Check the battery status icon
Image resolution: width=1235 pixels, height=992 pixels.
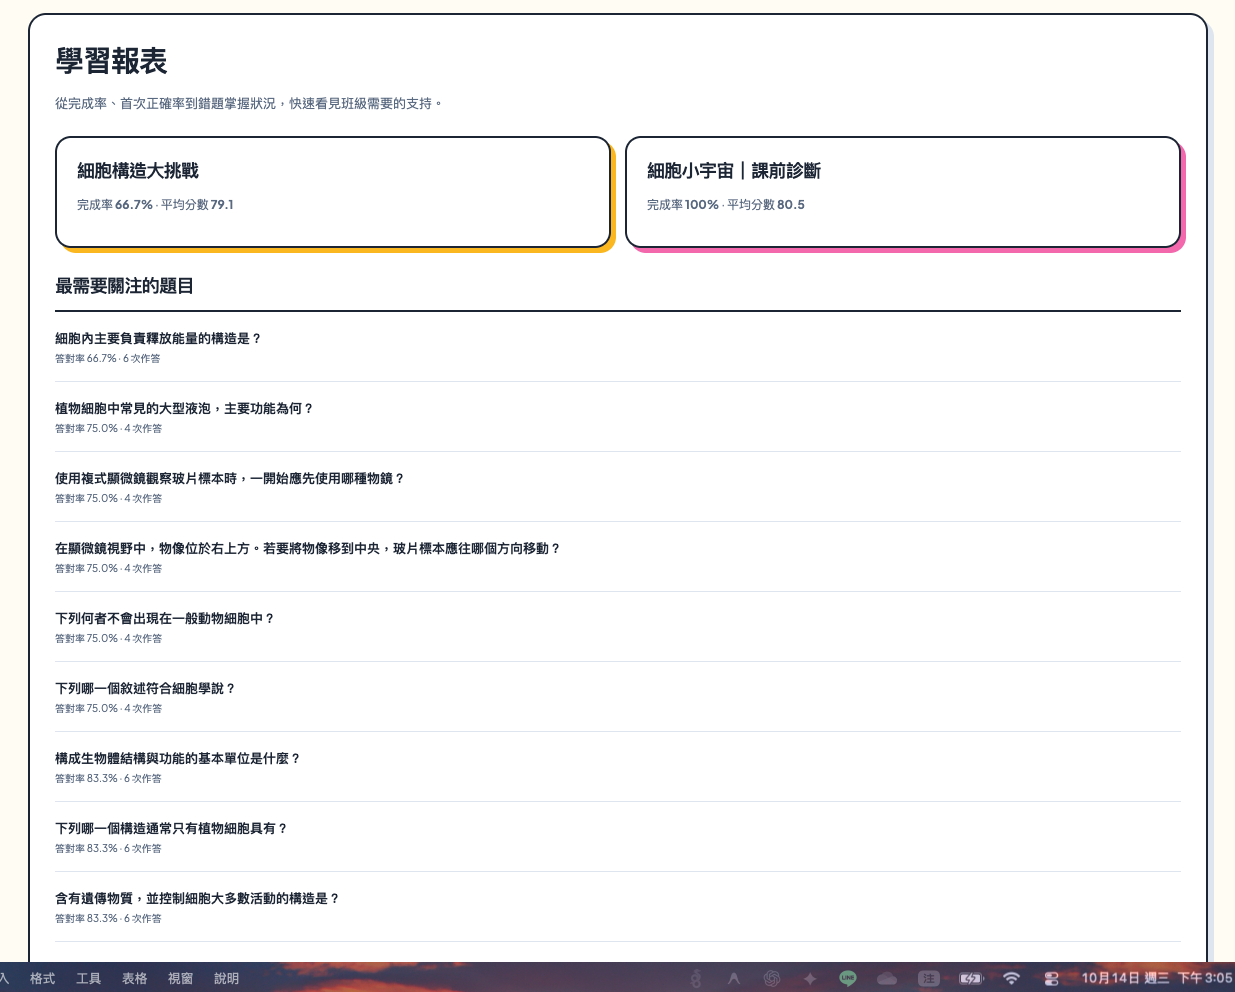pyautogui.click(x=971, y=978)
